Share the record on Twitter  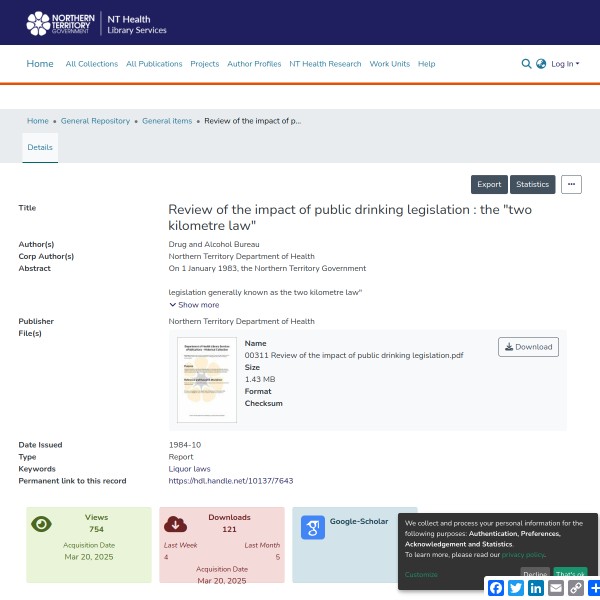tap(516, 588)
